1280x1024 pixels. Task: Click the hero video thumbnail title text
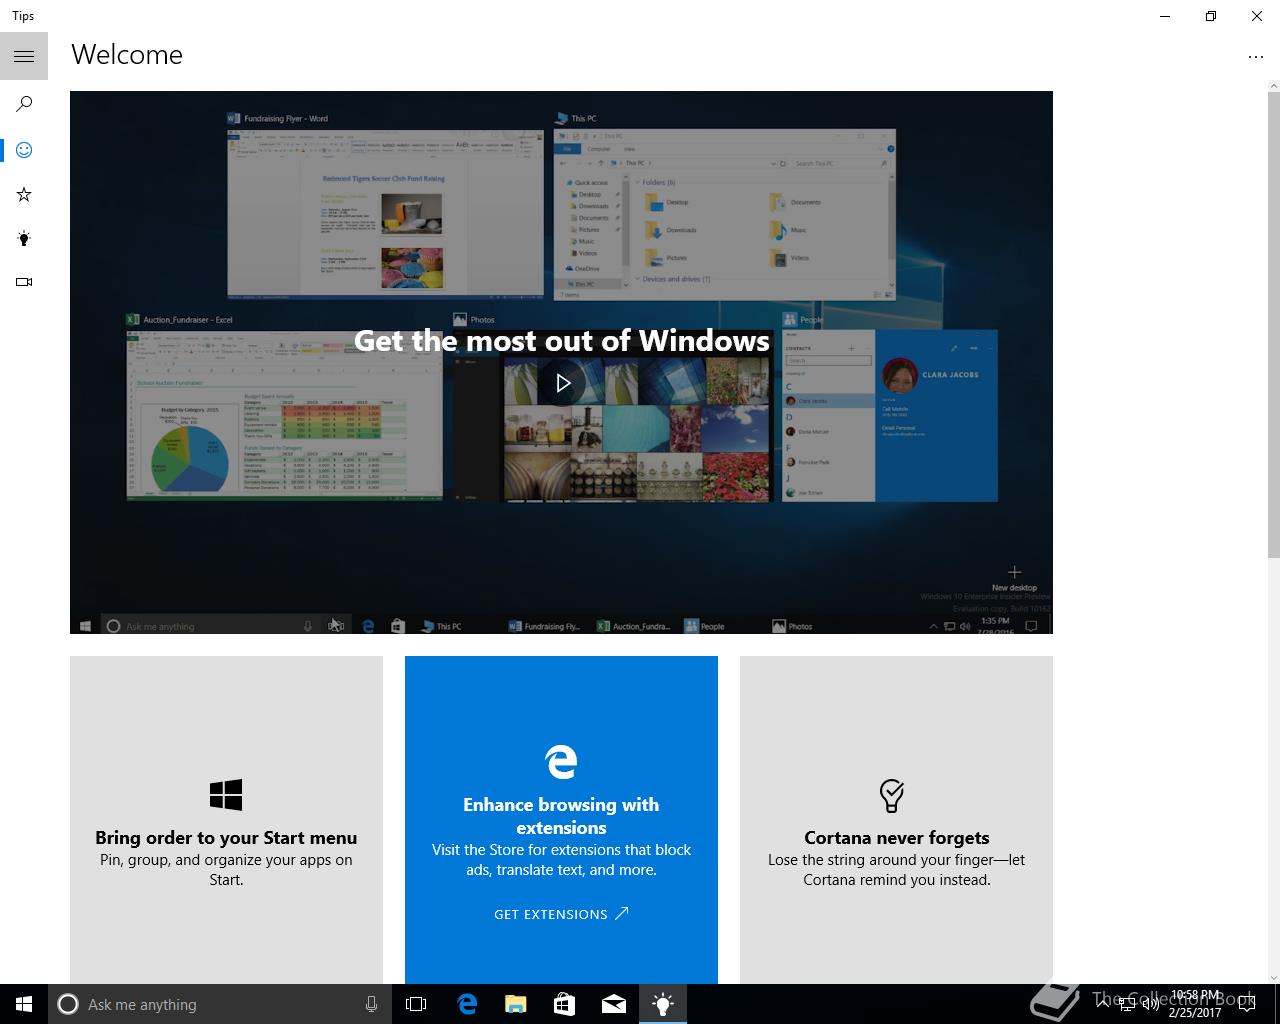click(562, 341)
